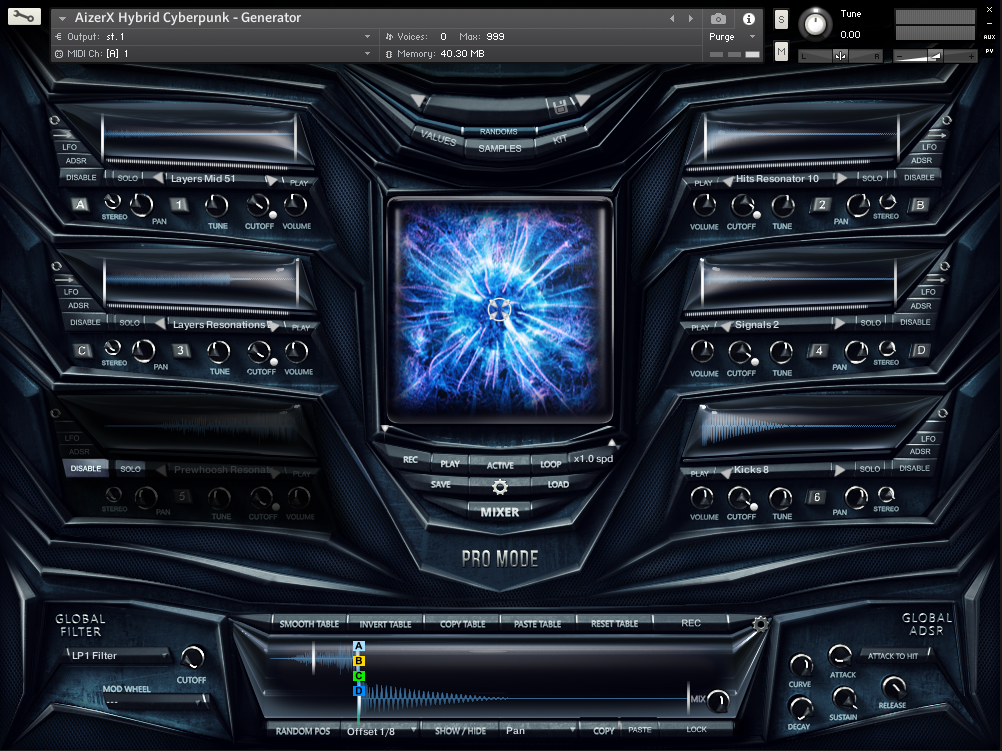The width and height of the screenshot is (1002, 751).
Task: Toggle ACTIVE under the XY pad
Action: [x=500, y=465]
